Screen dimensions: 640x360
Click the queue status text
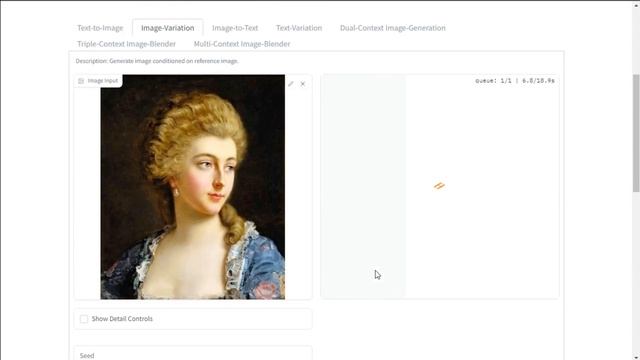[515, 81]
